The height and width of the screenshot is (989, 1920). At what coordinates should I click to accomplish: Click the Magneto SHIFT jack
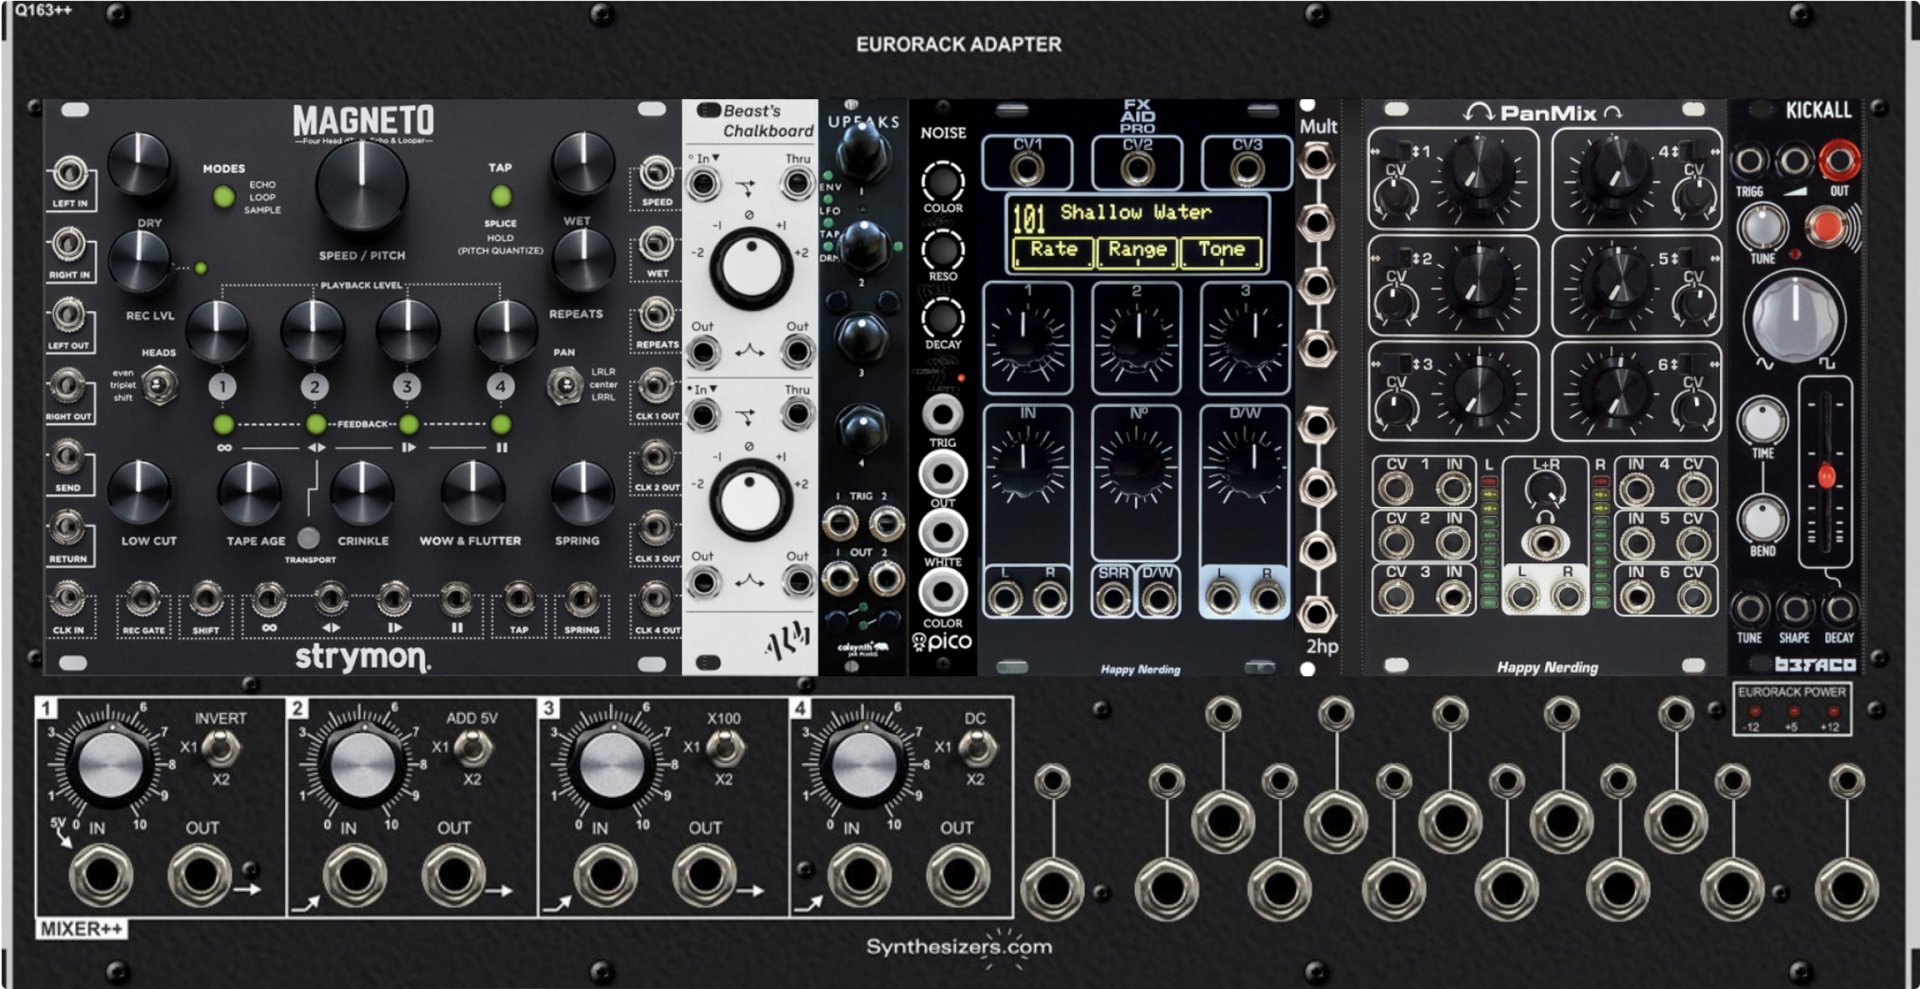tap(206, 599)
